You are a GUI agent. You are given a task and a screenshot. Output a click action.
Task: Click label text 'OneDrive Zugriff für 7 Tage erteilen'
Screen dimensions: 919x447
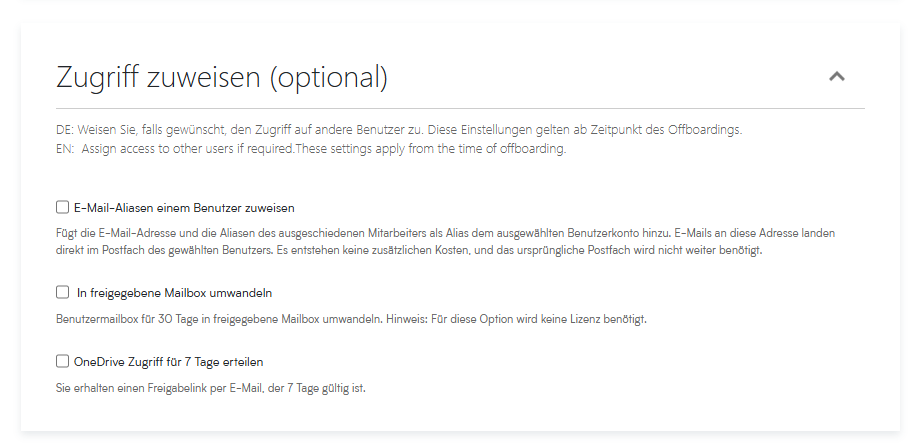pyautogui.click(x=168, y=361)
